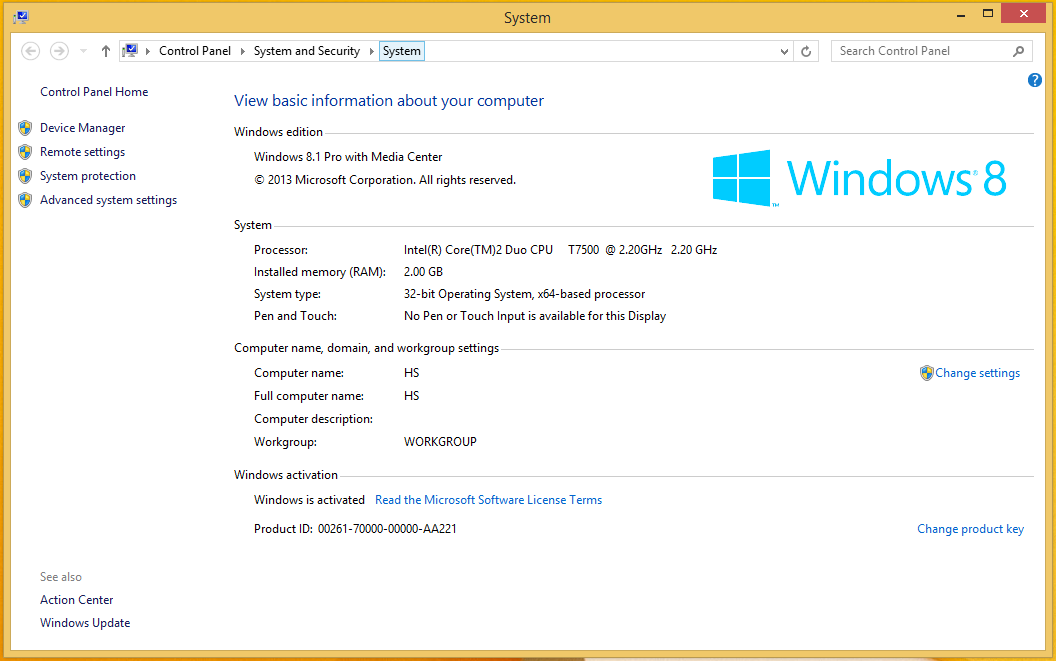Image resolution: width=1056 pixels, height=661 pixels.
Task: Maximize the System window
Action: pos(987,14)
